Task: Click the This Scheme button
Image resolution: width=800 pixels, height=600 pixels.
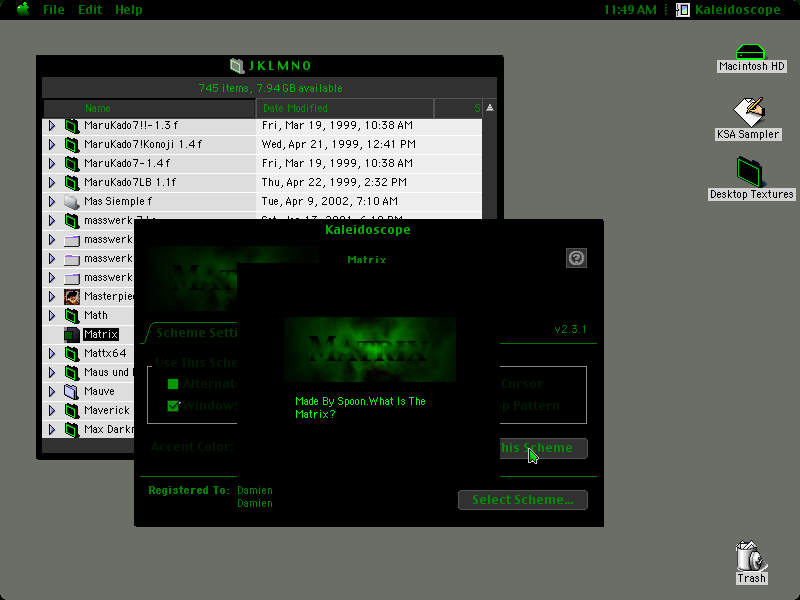Action: click(x=543, y=448)
